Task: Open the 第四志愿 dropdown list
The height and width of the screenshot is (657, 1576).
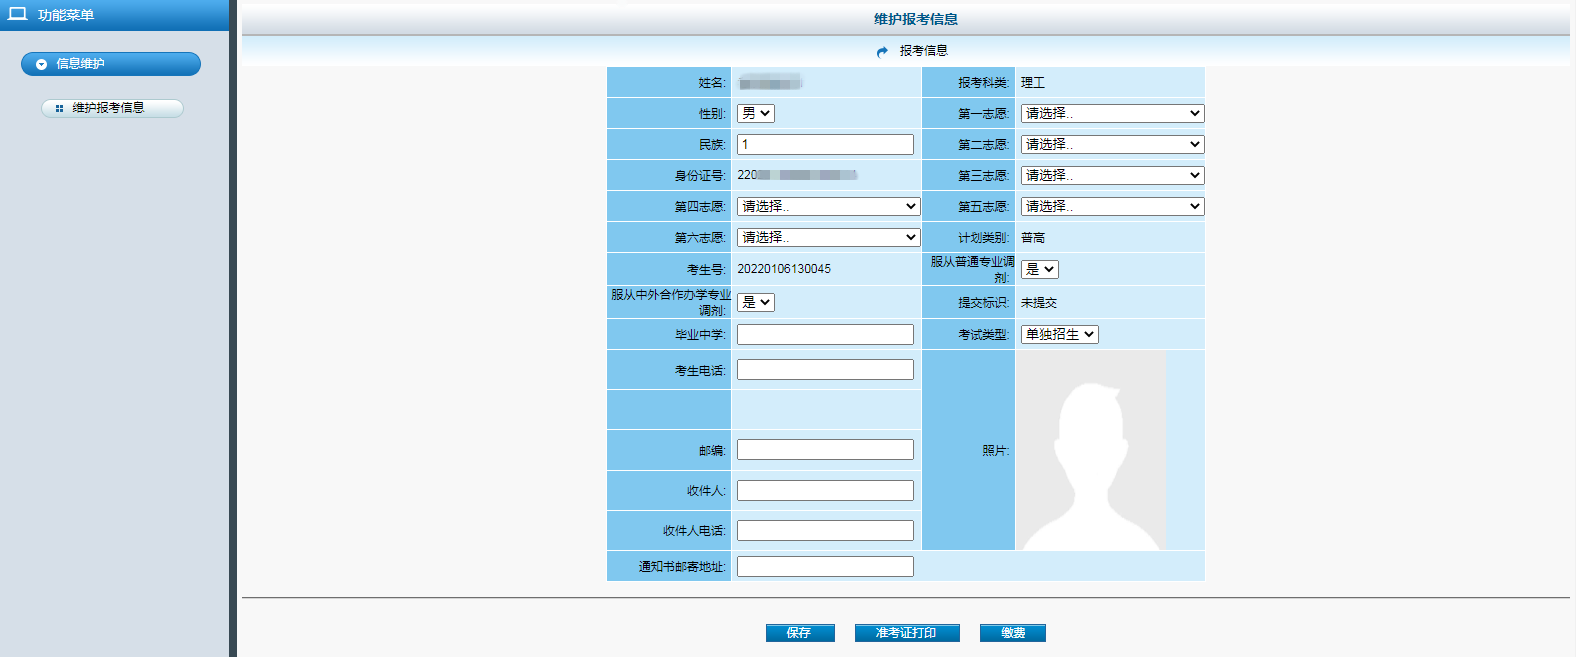Action: coord(827,207)
